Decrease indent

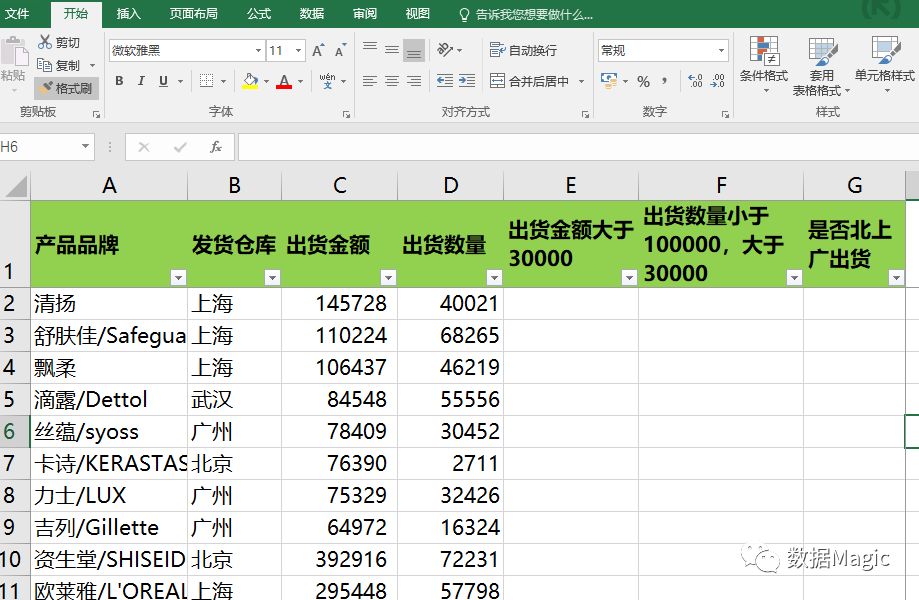point(445,81)
